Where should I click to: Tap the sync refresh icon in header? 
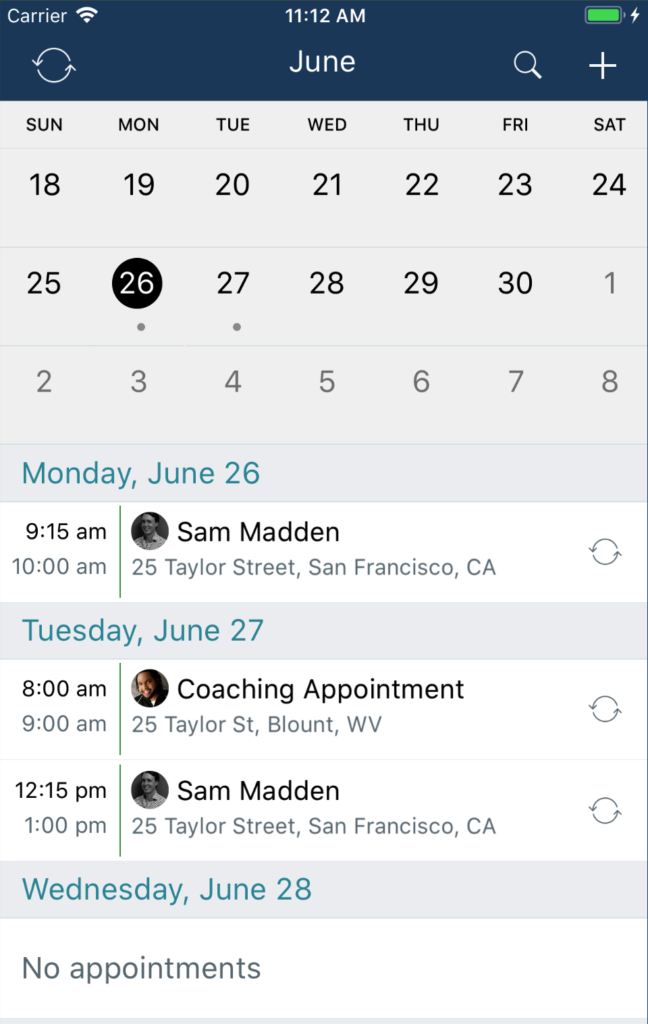[x=54, y=65]
